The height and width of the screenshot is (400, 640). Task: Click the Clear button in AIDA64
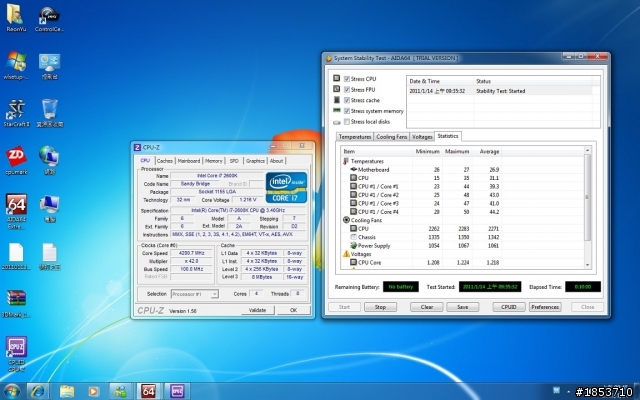(x=427, y=307)
